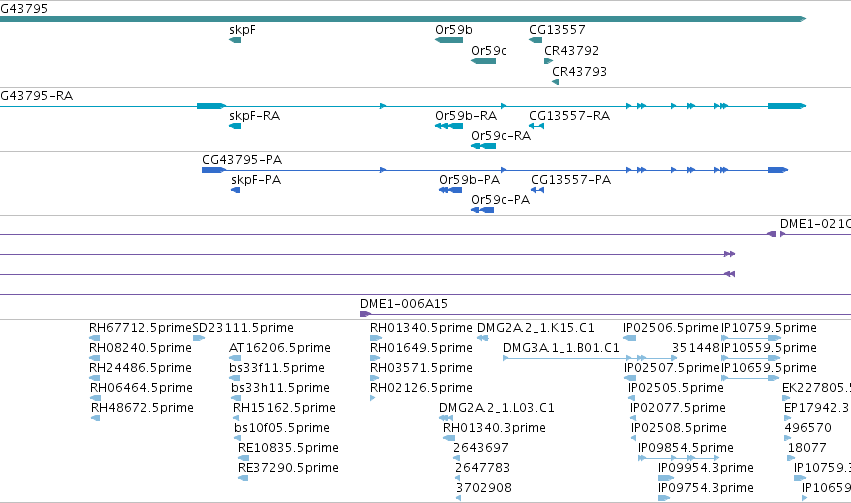Image resolution: width=851 pixels, height=503 pixels.
Task: Select the RH15162.5prime EST label
Action: 284,408
